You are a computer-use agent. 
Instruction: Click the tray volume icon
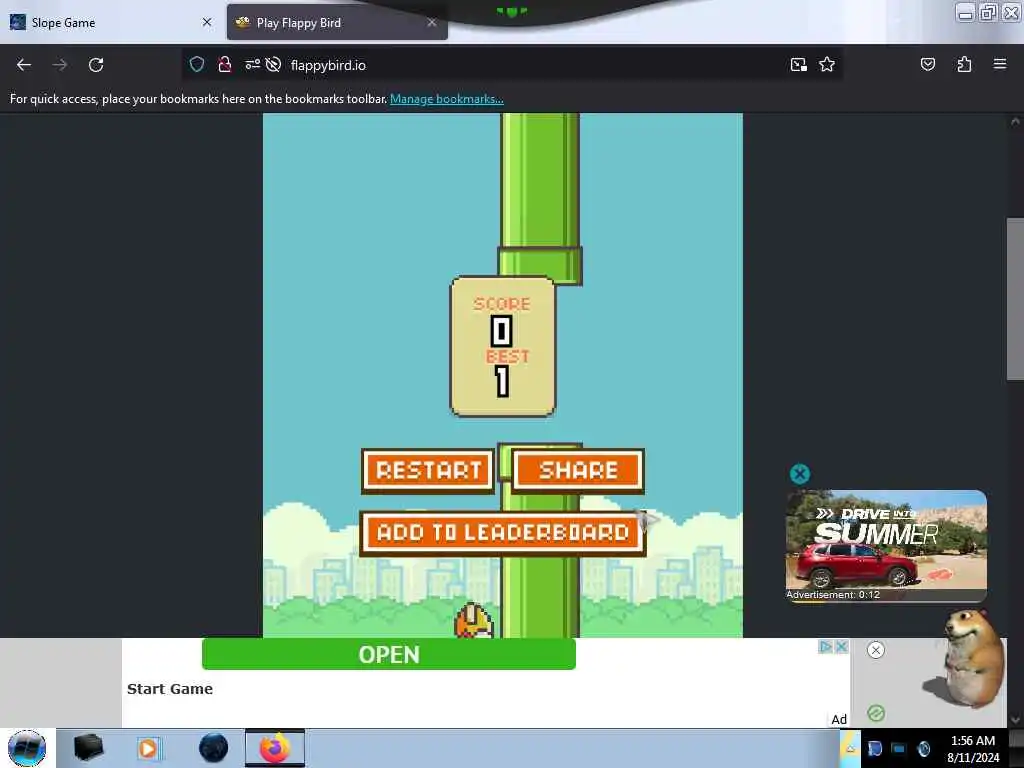(x=923, y=748)
